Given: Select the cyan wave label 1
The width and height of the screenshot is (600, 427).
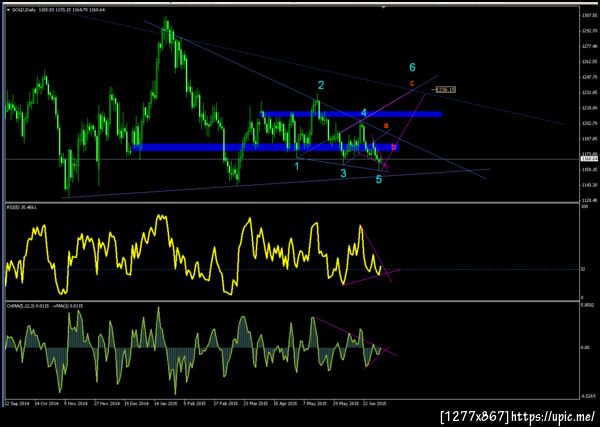Looking at the screenshot, I should [297, 166].
